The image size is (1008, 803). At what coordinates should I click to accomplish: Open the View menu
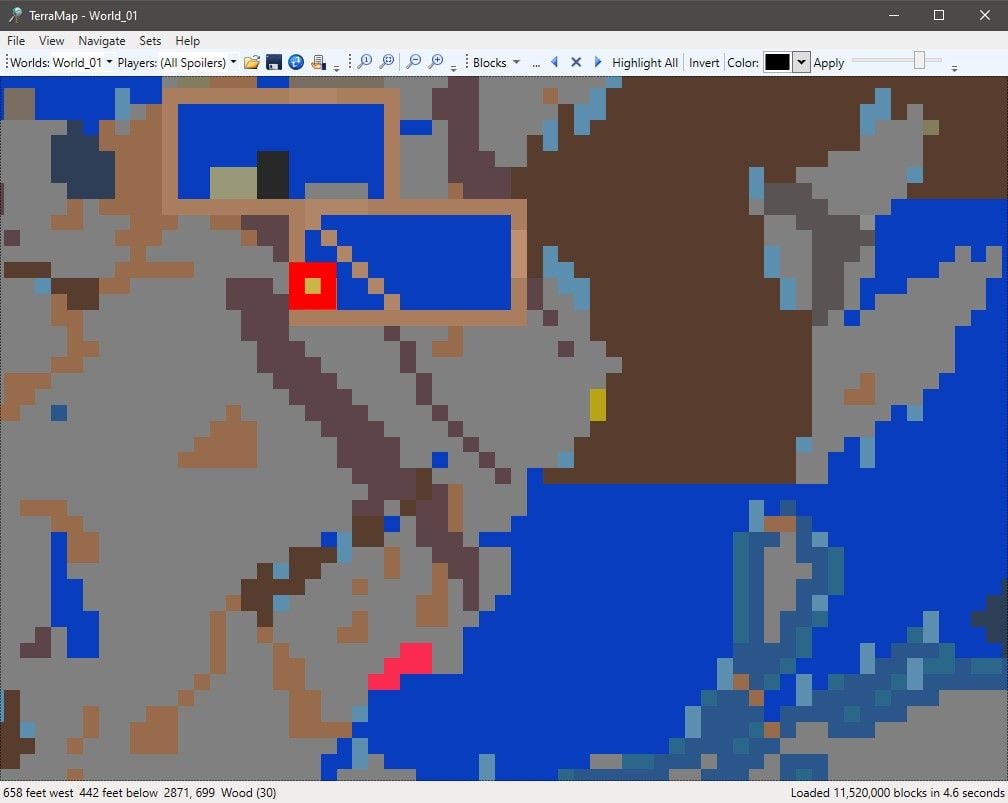click(51, 41)
